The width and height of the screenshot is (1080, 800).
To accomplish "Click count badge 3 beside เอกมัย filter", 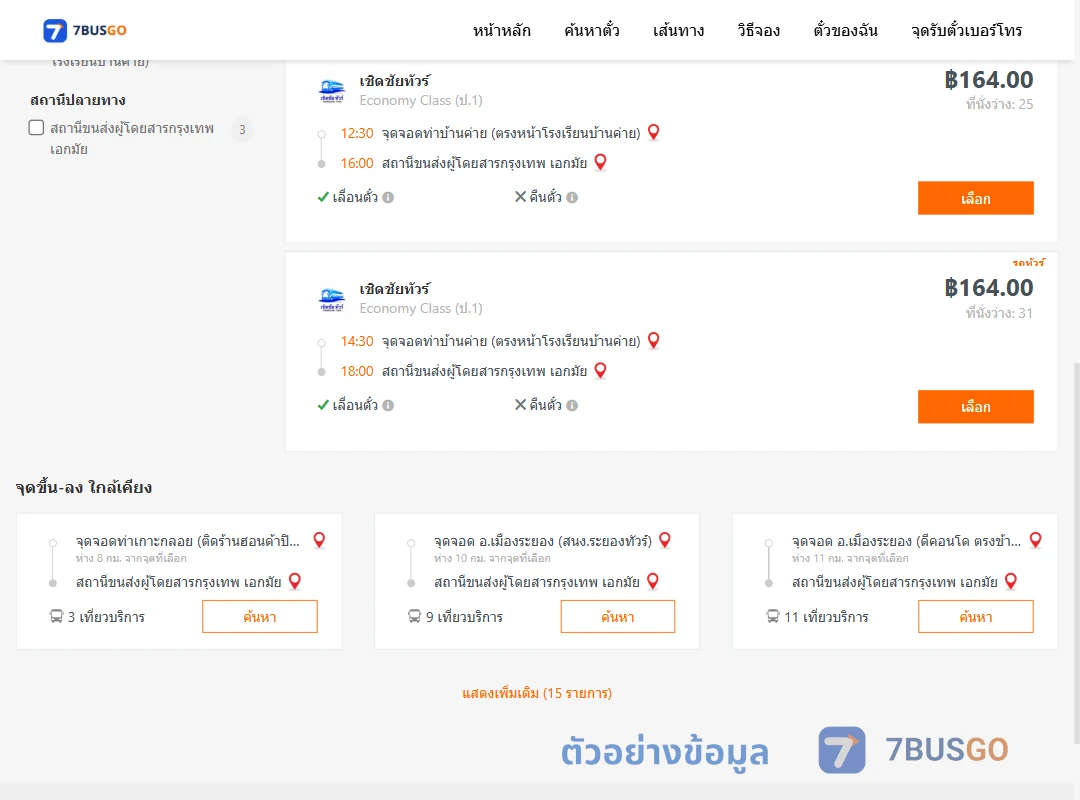I will pos(242,129).
